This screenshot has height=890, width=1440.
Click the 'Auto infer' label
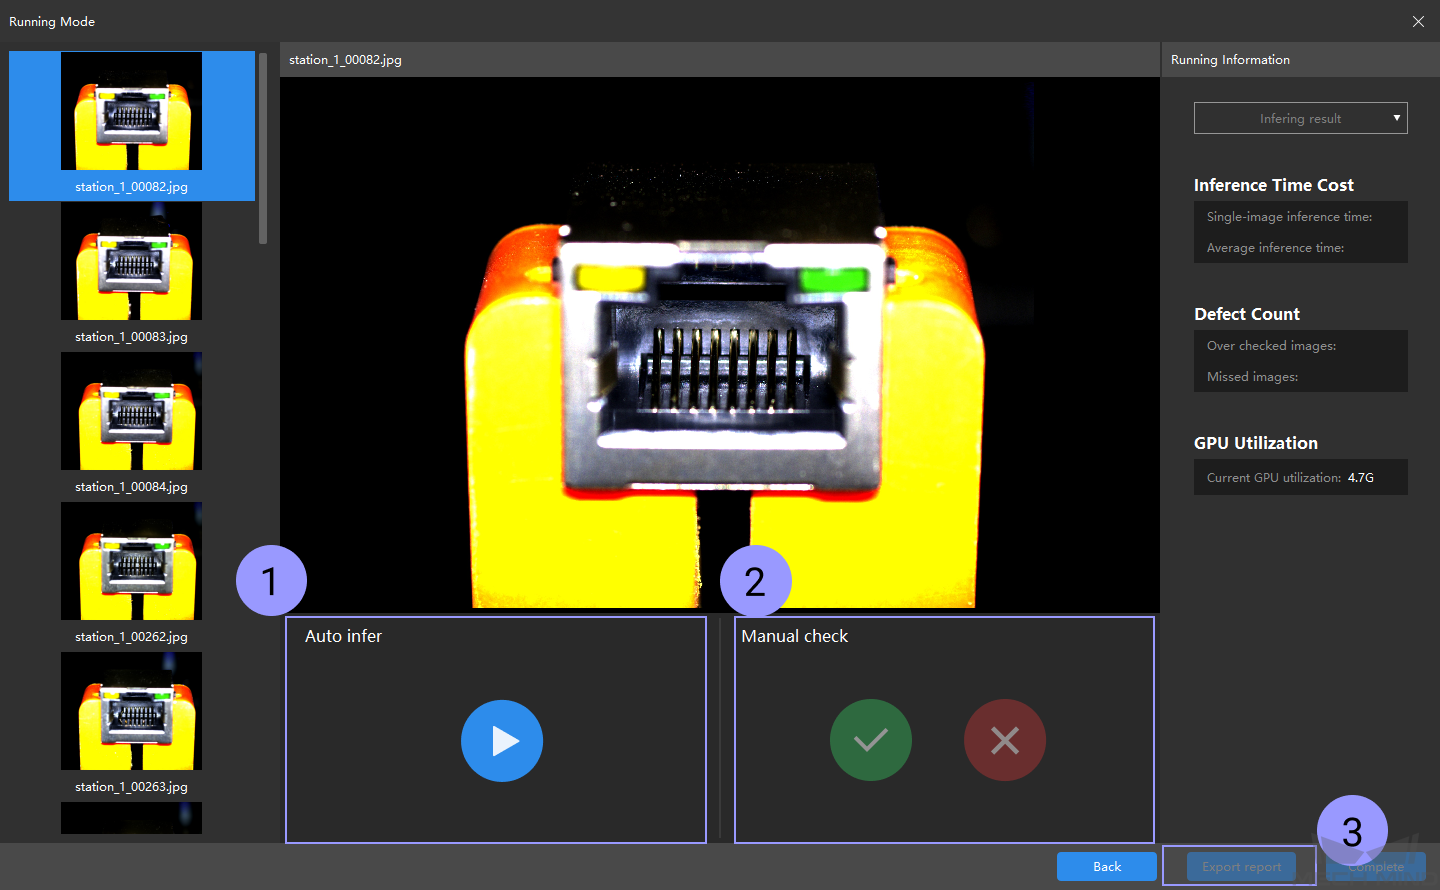tap(343, 636)
